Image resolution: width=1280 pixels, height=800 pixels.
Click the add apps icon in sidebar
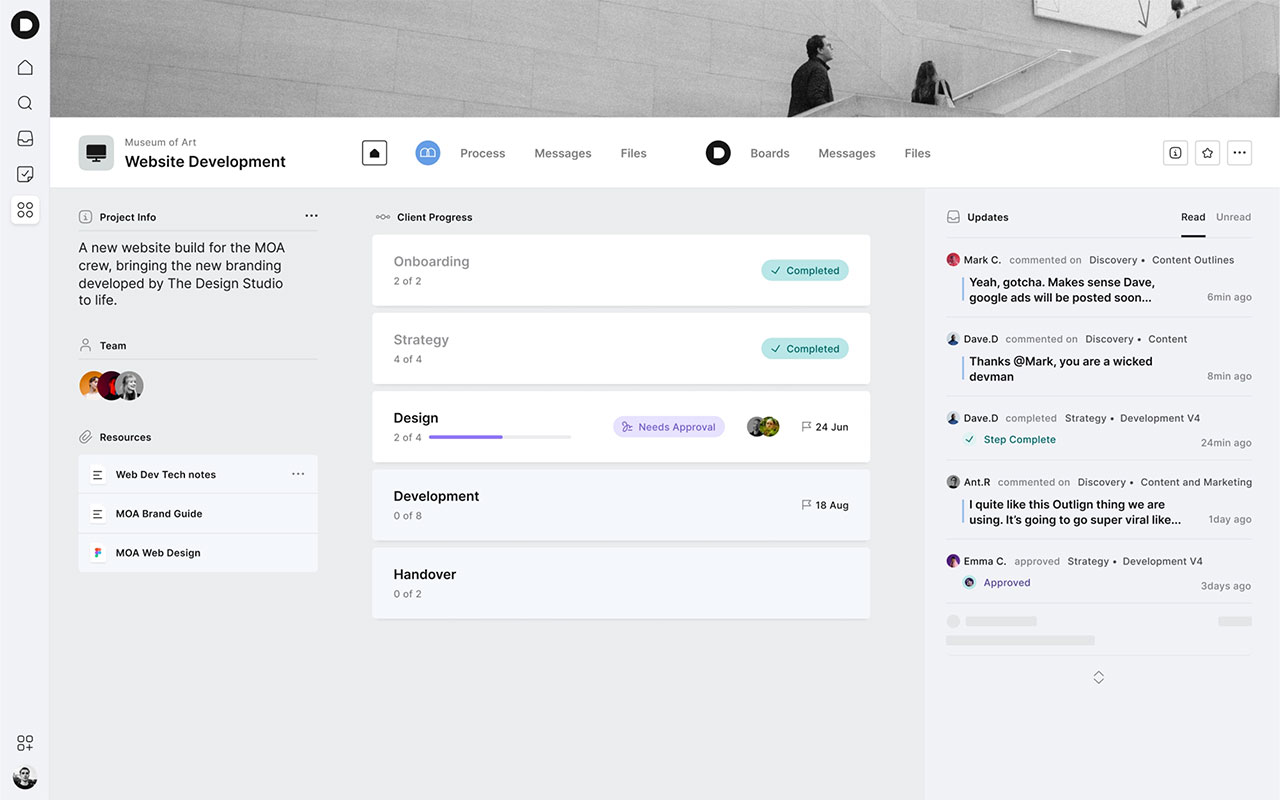click(x=25, y=743)
